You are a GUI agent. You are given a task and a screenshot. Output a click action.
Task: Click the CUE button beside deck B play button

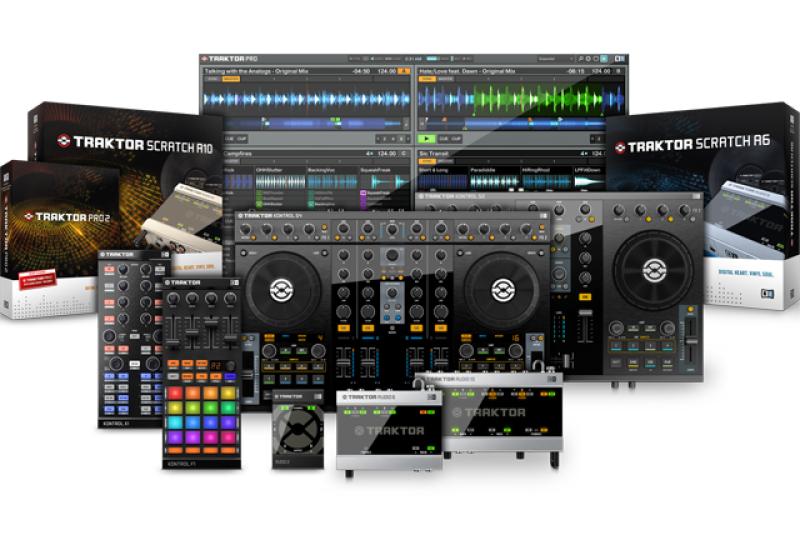click(x=444, y=139)
